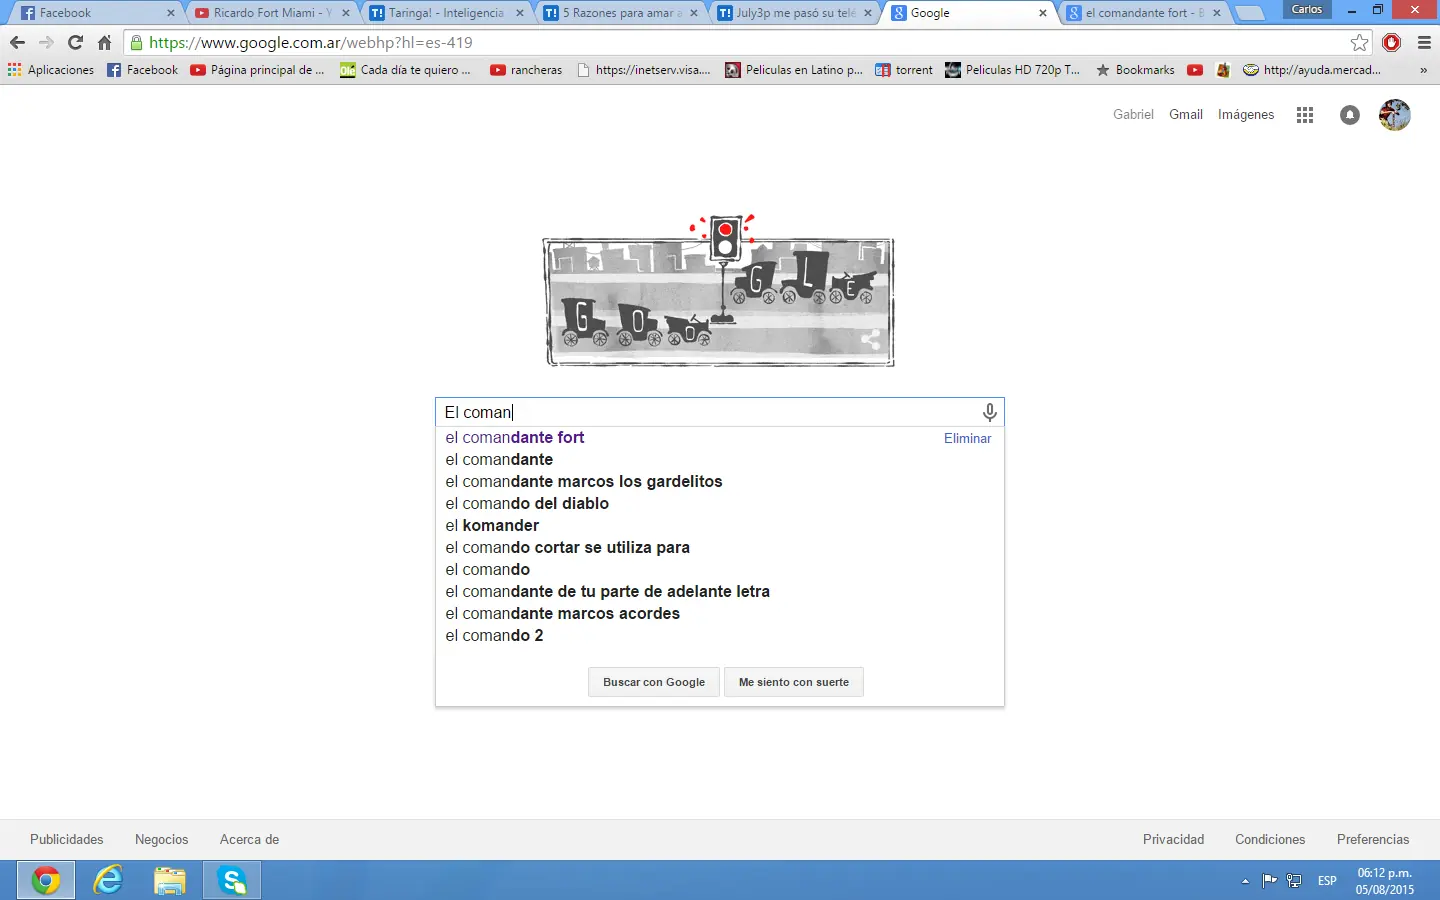
Task: Click Eliminar to remove the suggestion
Action: pos(967,438)
